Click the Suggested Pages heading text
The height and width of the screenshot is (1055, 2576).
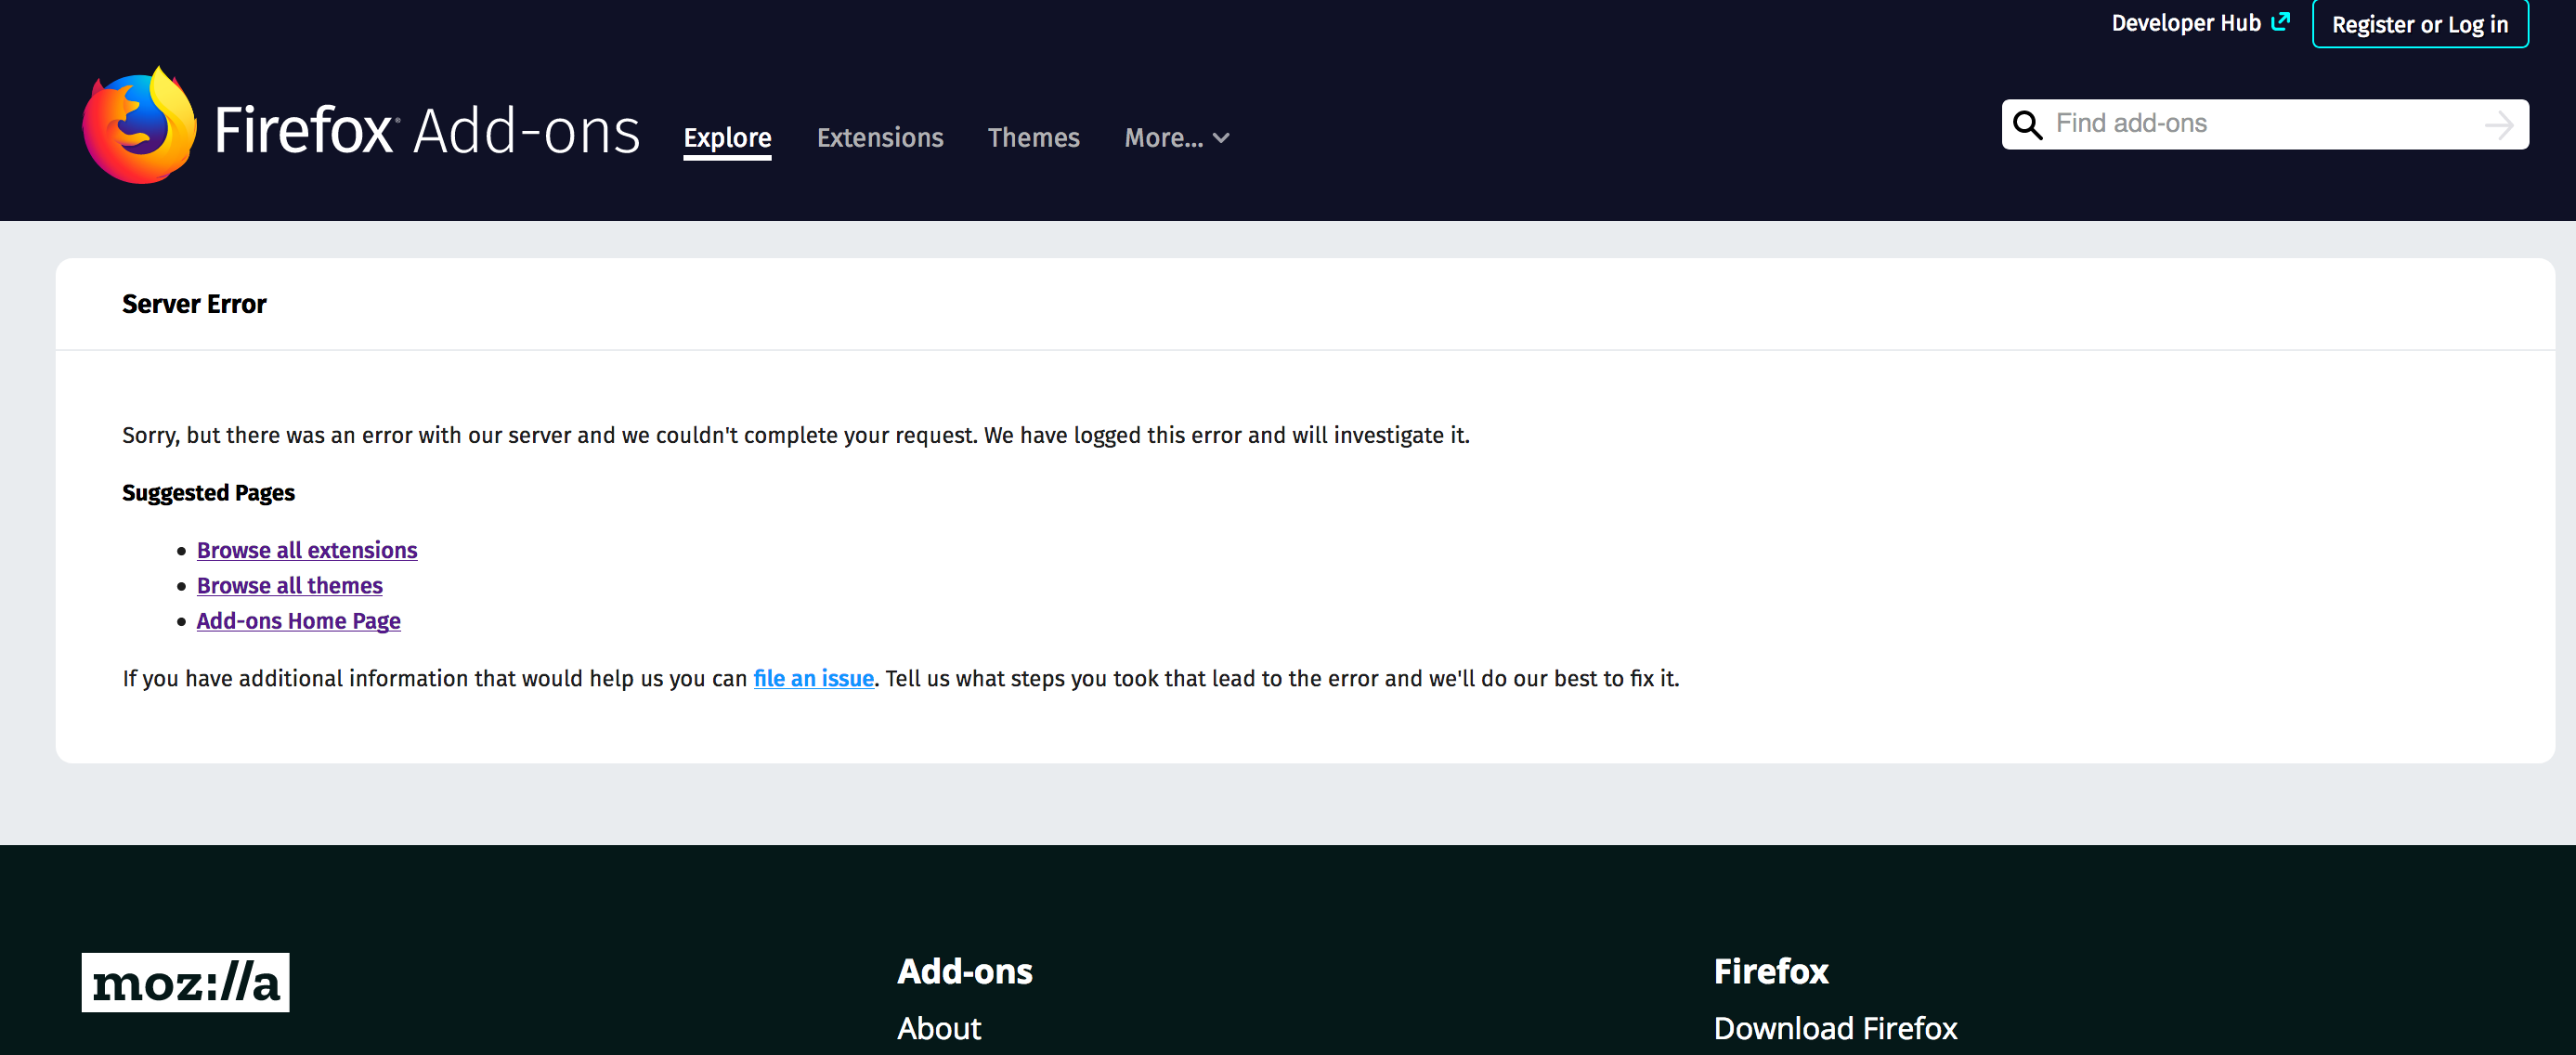(208, 493)
